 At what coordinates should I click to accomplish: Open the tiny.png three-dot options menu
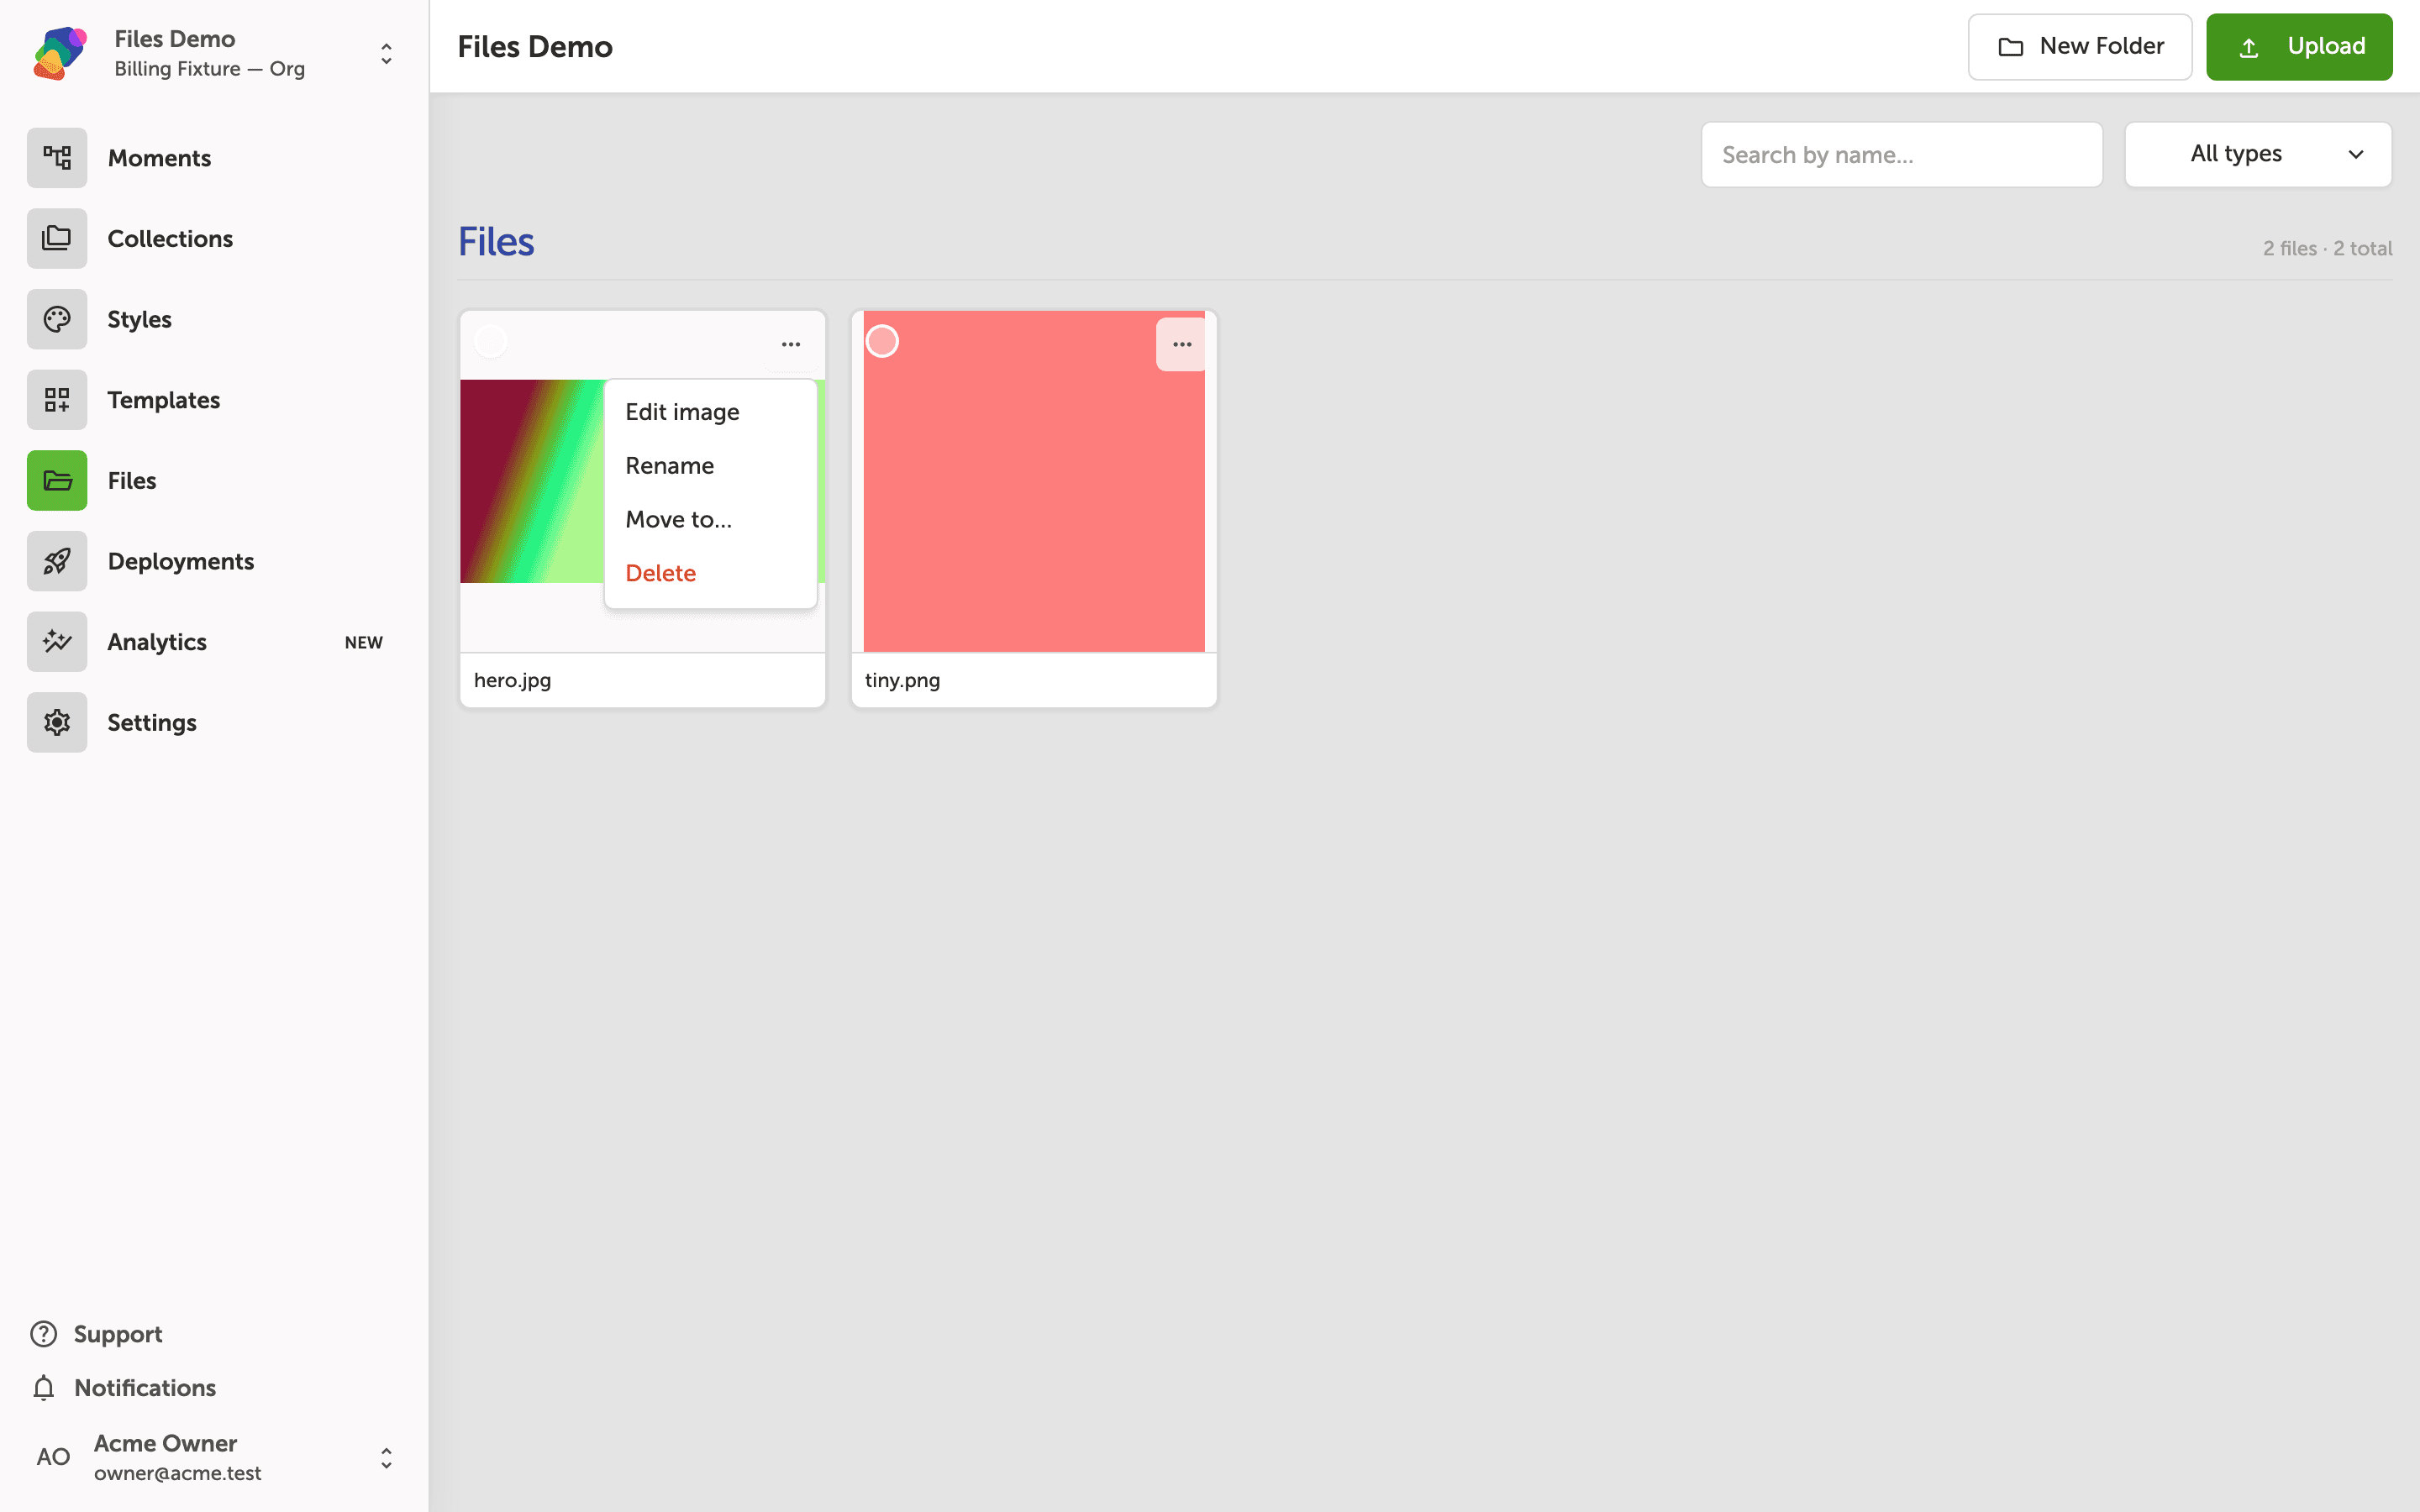(1182, 344)
